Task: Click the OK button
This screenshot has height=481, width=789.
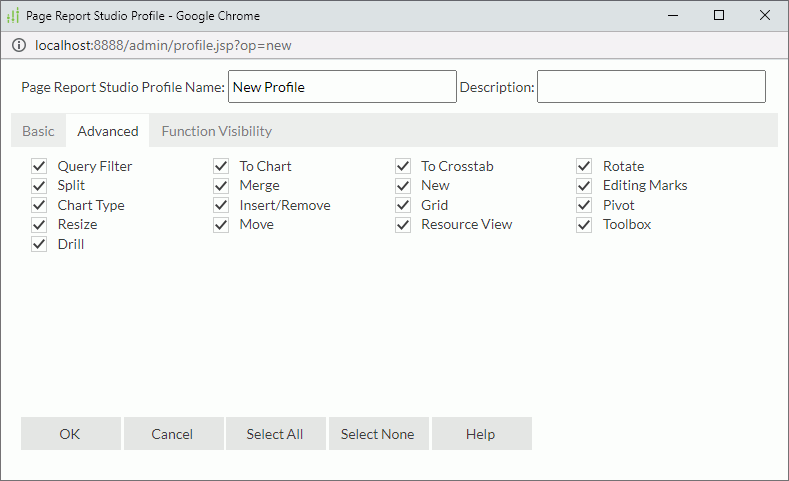Action: click(70, 434)
